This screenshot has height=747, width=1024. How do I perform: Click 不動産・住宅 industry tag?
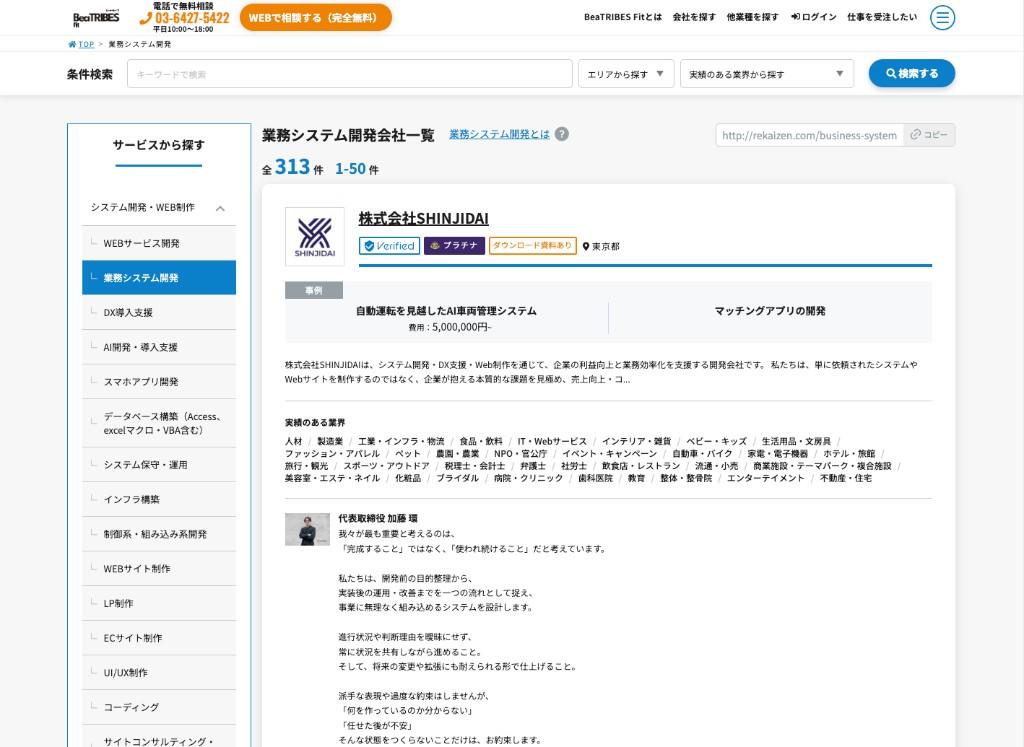coord(846,478)
